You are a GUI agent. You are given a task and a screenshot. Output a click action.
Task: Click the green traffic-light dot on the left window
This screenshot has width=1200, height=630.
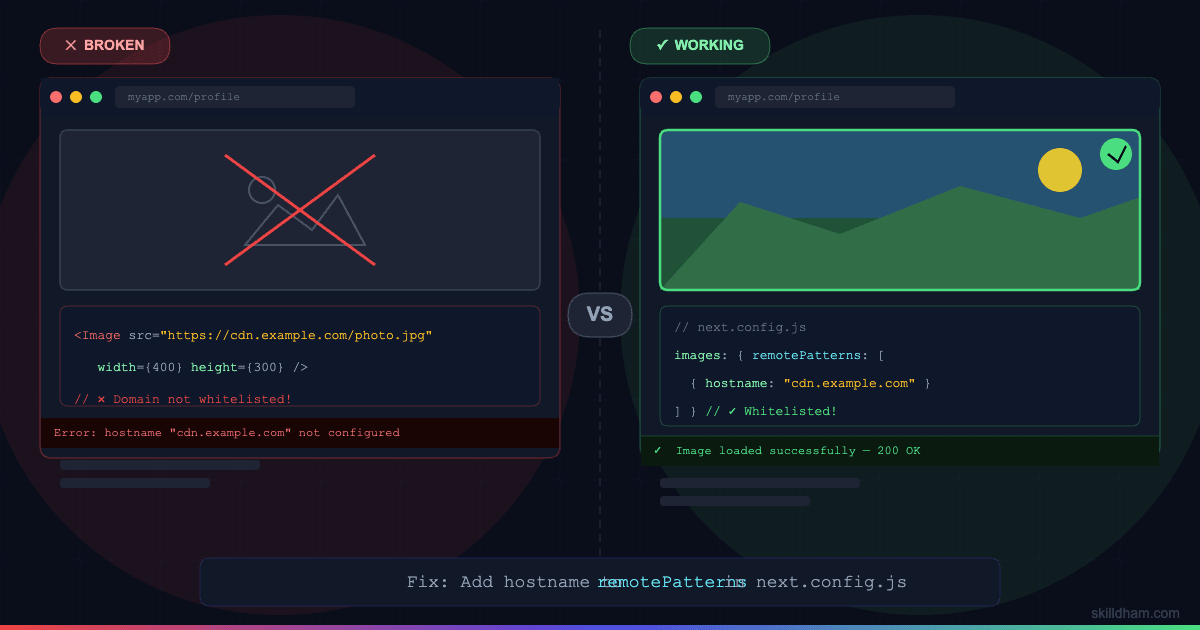pos(96,96)
